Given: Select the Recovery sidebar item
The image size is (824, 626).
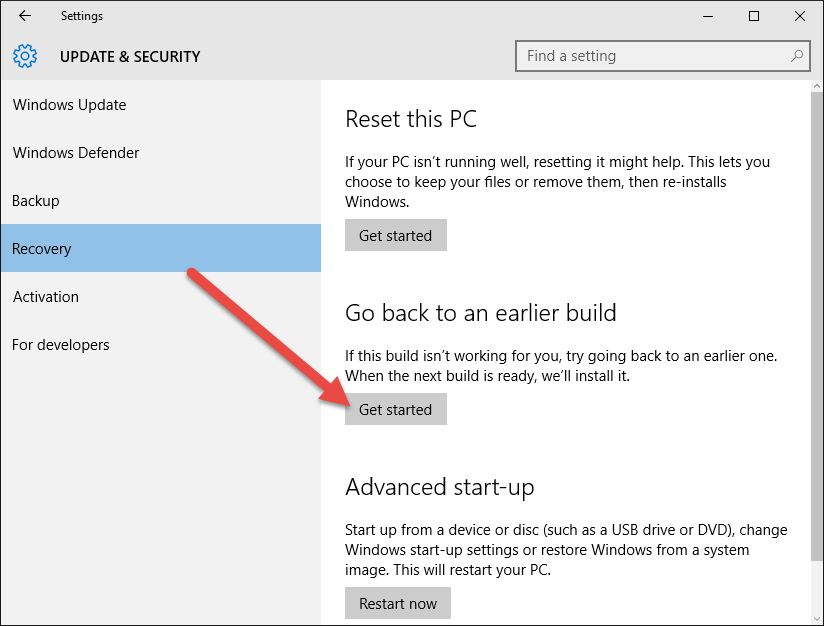Looking at the screenshot, I should pyautogui.click(x=161, y=248).
